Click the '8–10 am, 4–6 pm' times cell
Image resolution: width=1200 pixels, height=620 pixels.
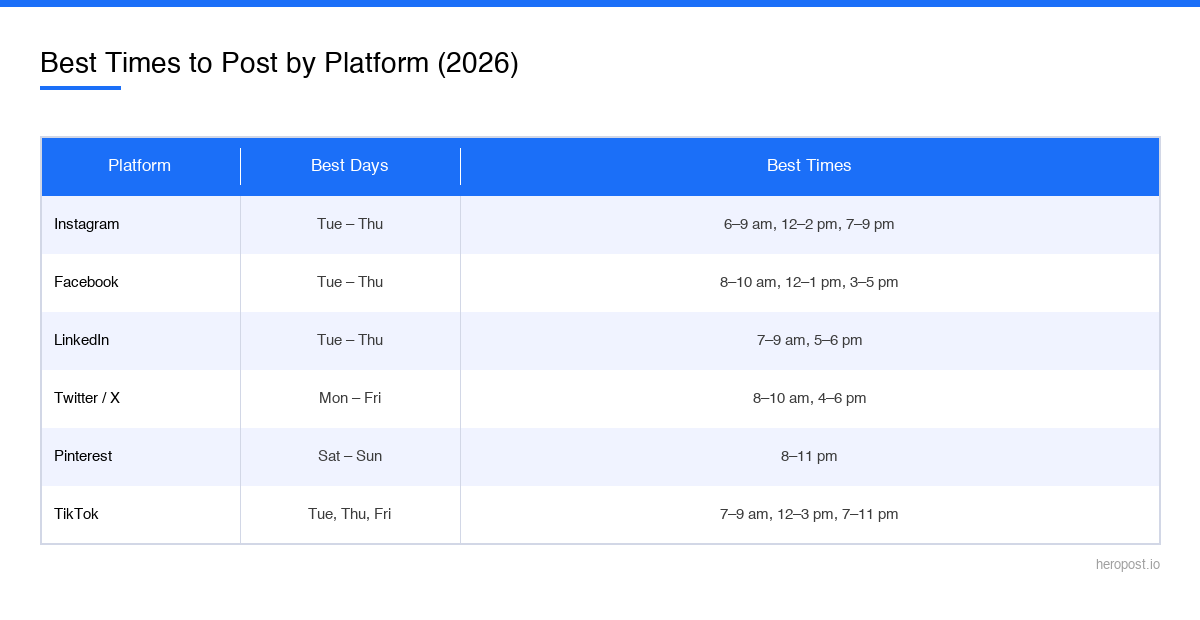(809, 399)
